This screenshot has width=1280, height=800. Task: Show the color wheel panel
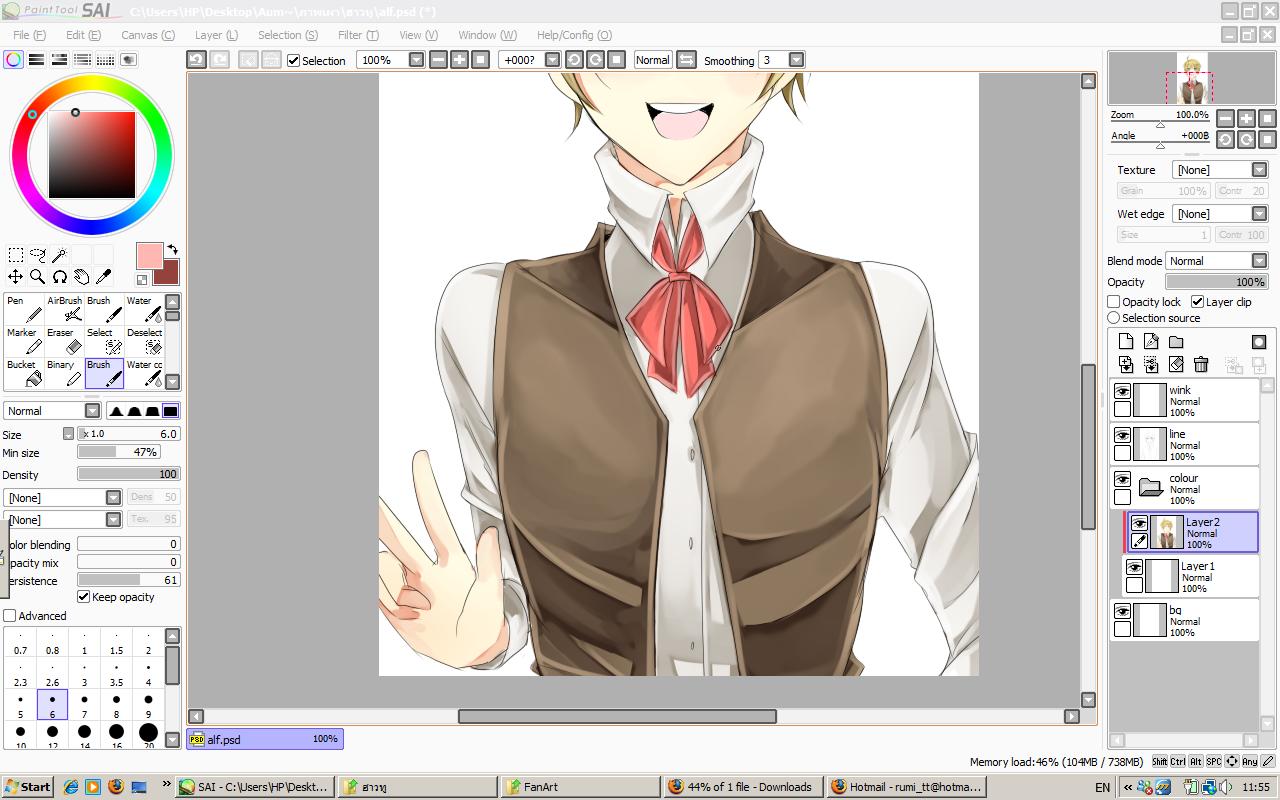click(x=13, y=59)
